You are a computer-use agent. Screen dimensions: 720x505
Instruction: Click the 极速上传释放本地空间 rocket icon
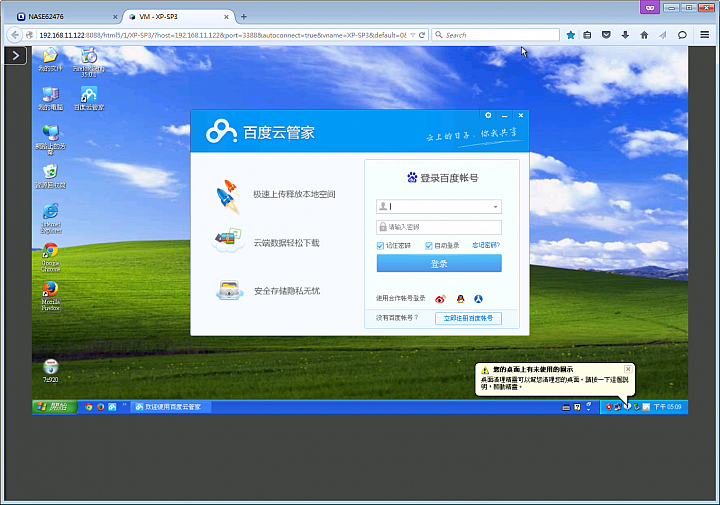point(228,196)
